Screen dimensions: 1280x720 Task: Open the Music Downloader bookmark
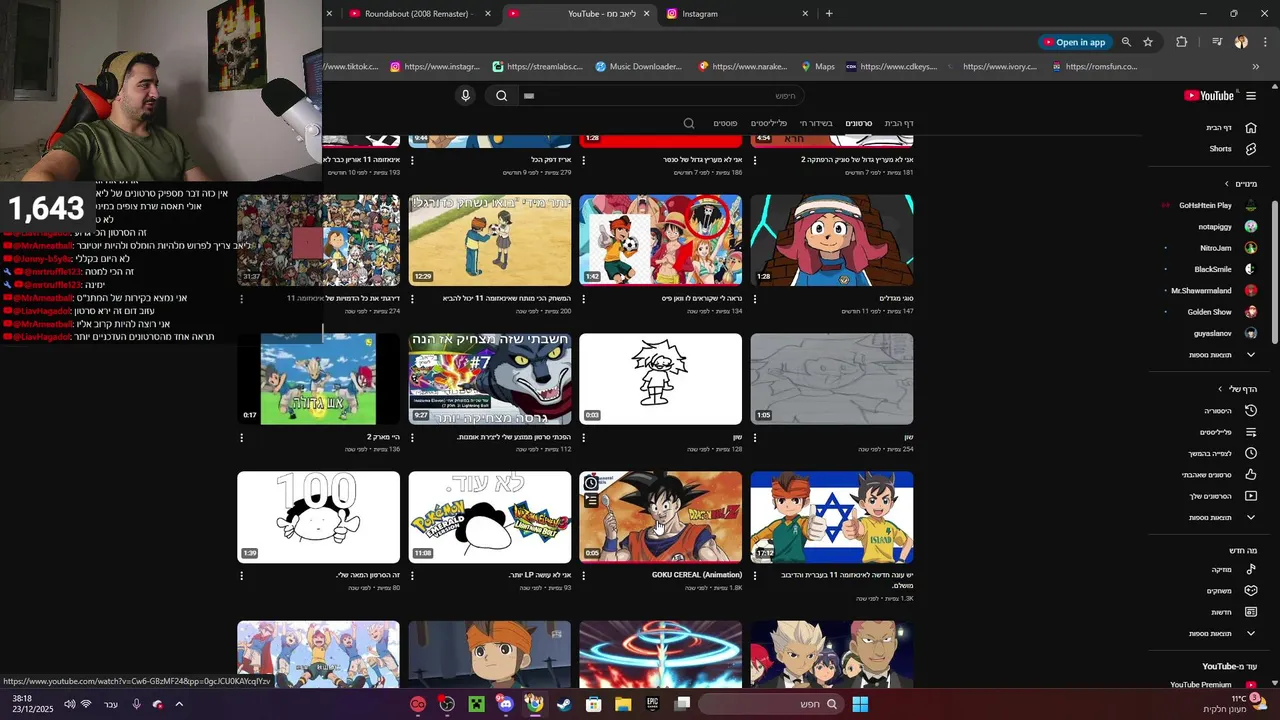638,67
